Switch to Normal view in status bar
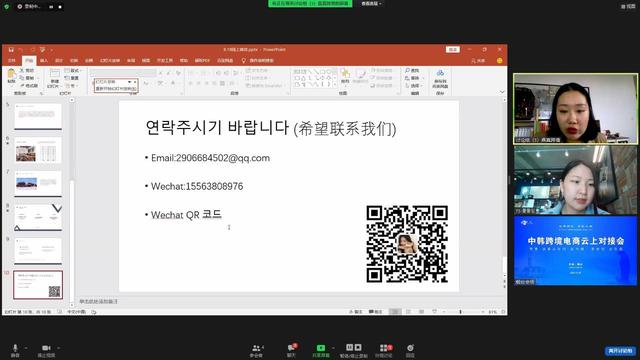The height and width of the screenshot is (360, 640). pyautogui.click(x=395, y=311)
